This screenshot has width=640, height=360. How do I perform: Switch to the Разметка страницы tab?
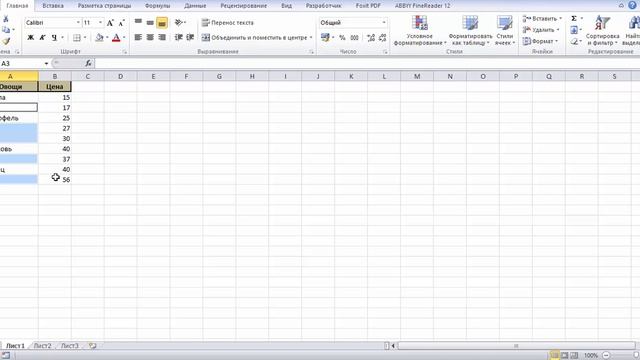click(x=104, y=6)
